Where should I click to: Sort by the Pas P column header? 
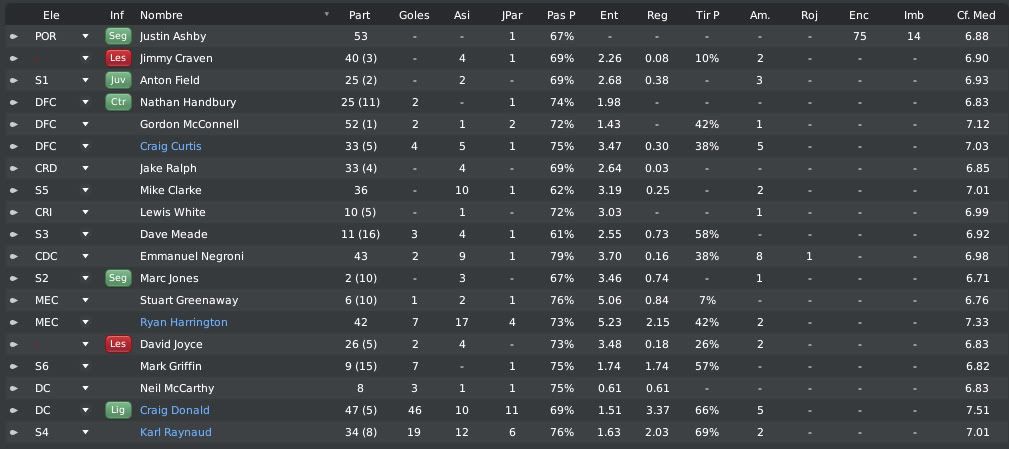coord(561,15)
